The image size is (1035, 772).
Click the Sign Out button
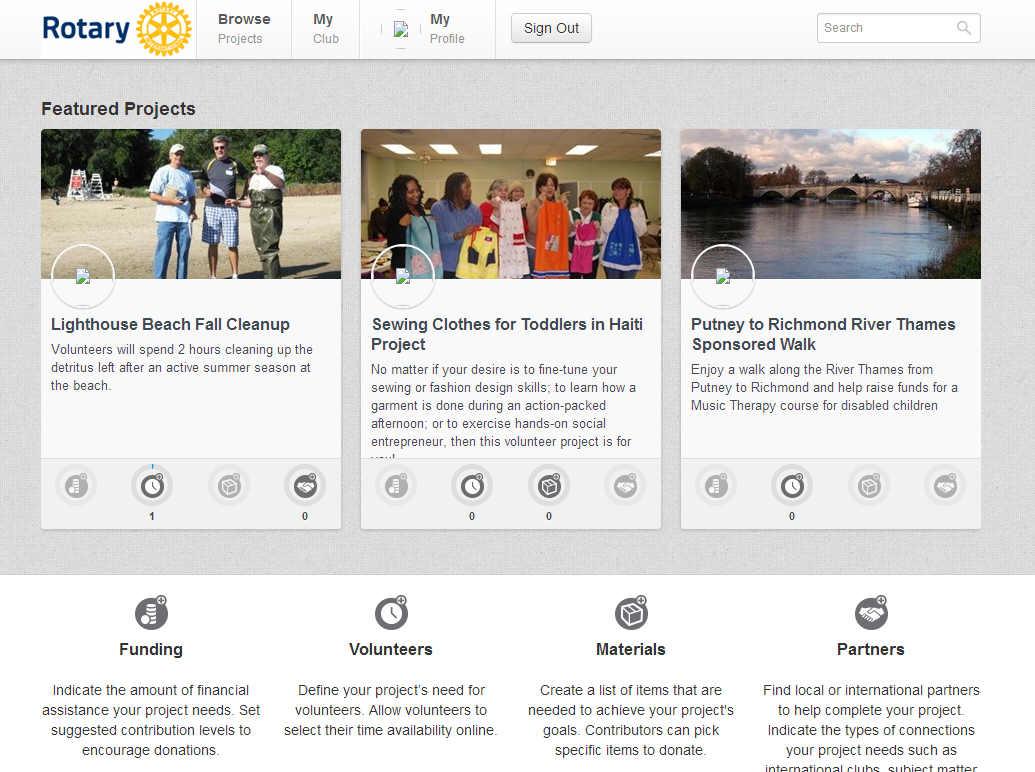click(551, 28)
